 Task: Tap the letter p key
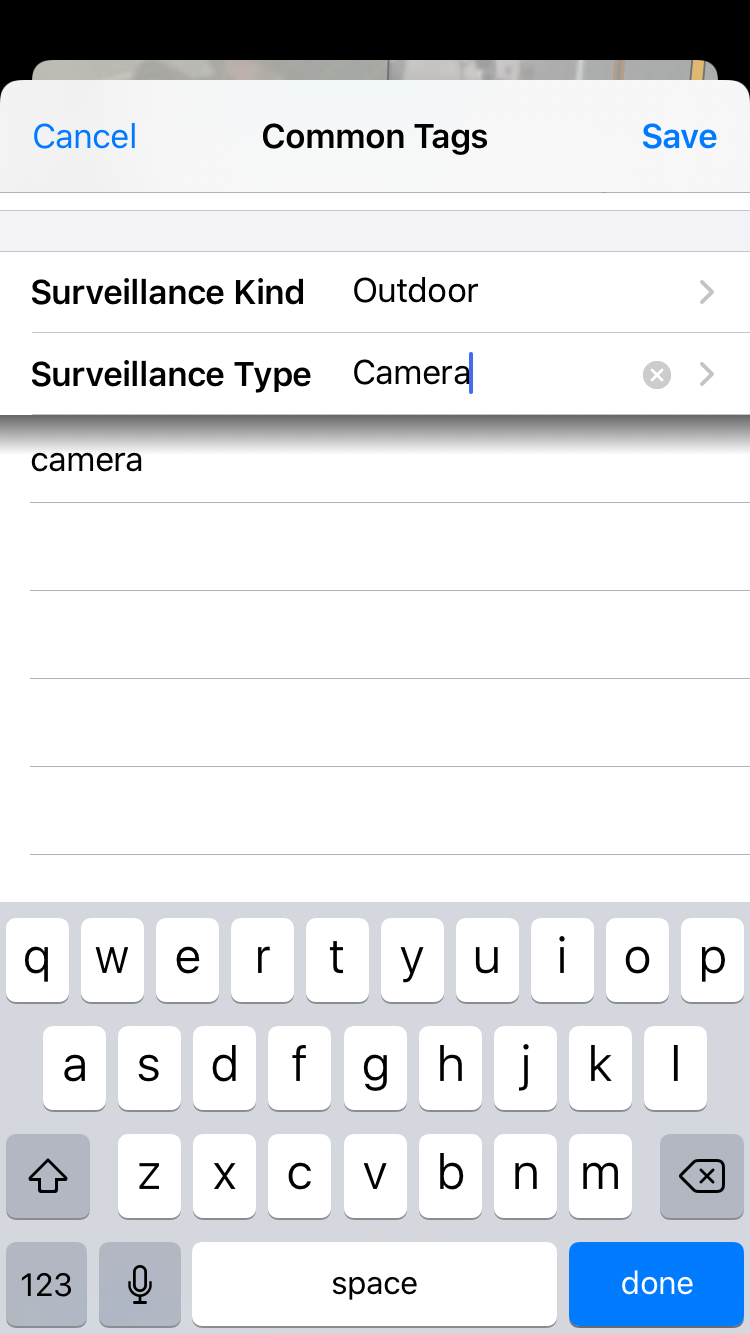tap(712, 960)
